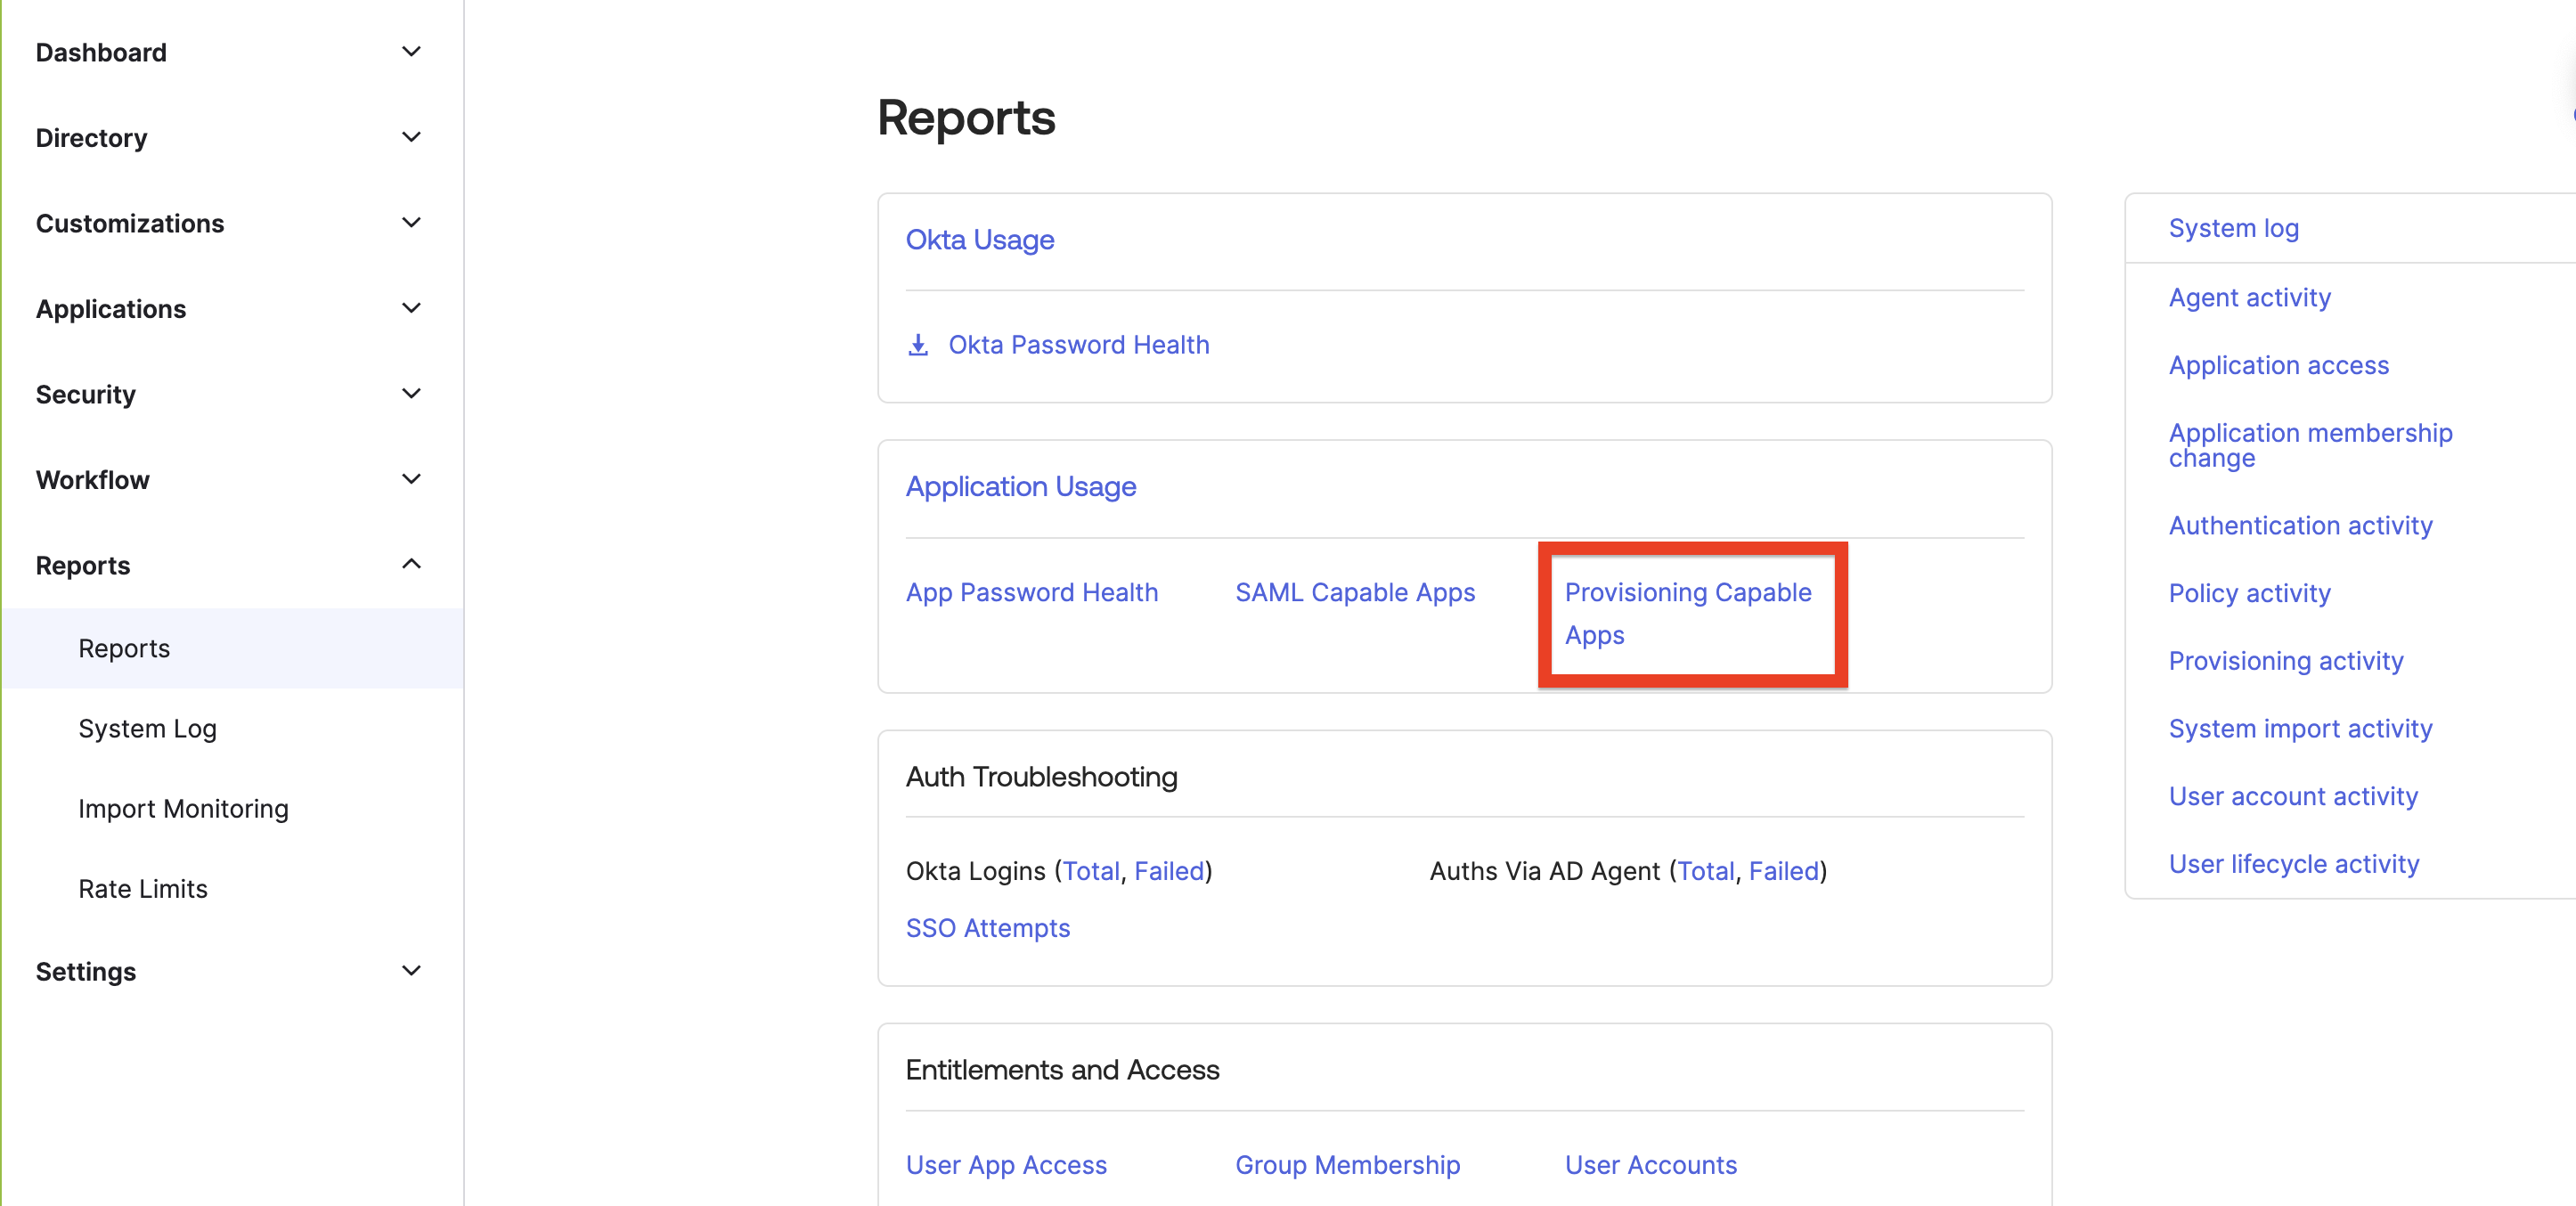Open the Okta Usage report

979,239
